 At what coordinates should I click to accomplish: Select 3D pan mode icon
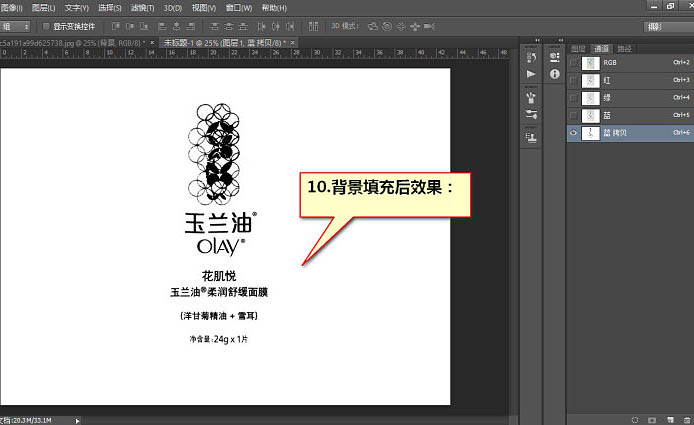[x=401, y=27]
